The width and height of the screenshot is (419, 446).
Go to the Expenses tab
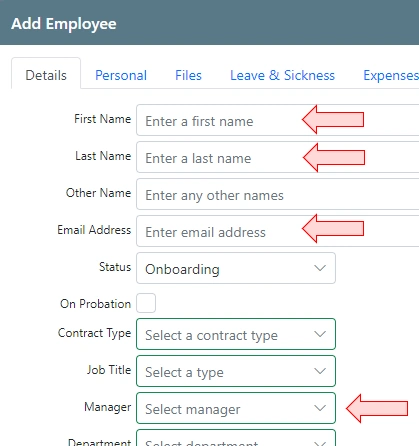pos(391,75)
